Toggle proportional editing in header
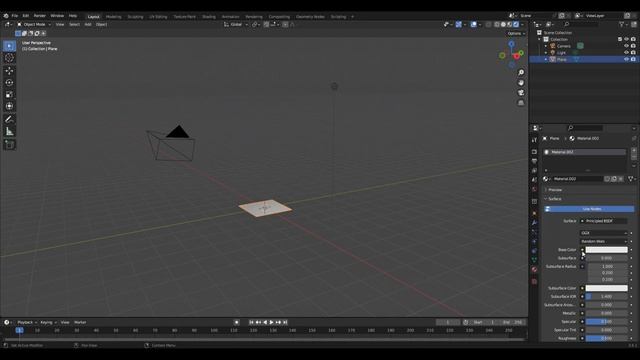 285,24
